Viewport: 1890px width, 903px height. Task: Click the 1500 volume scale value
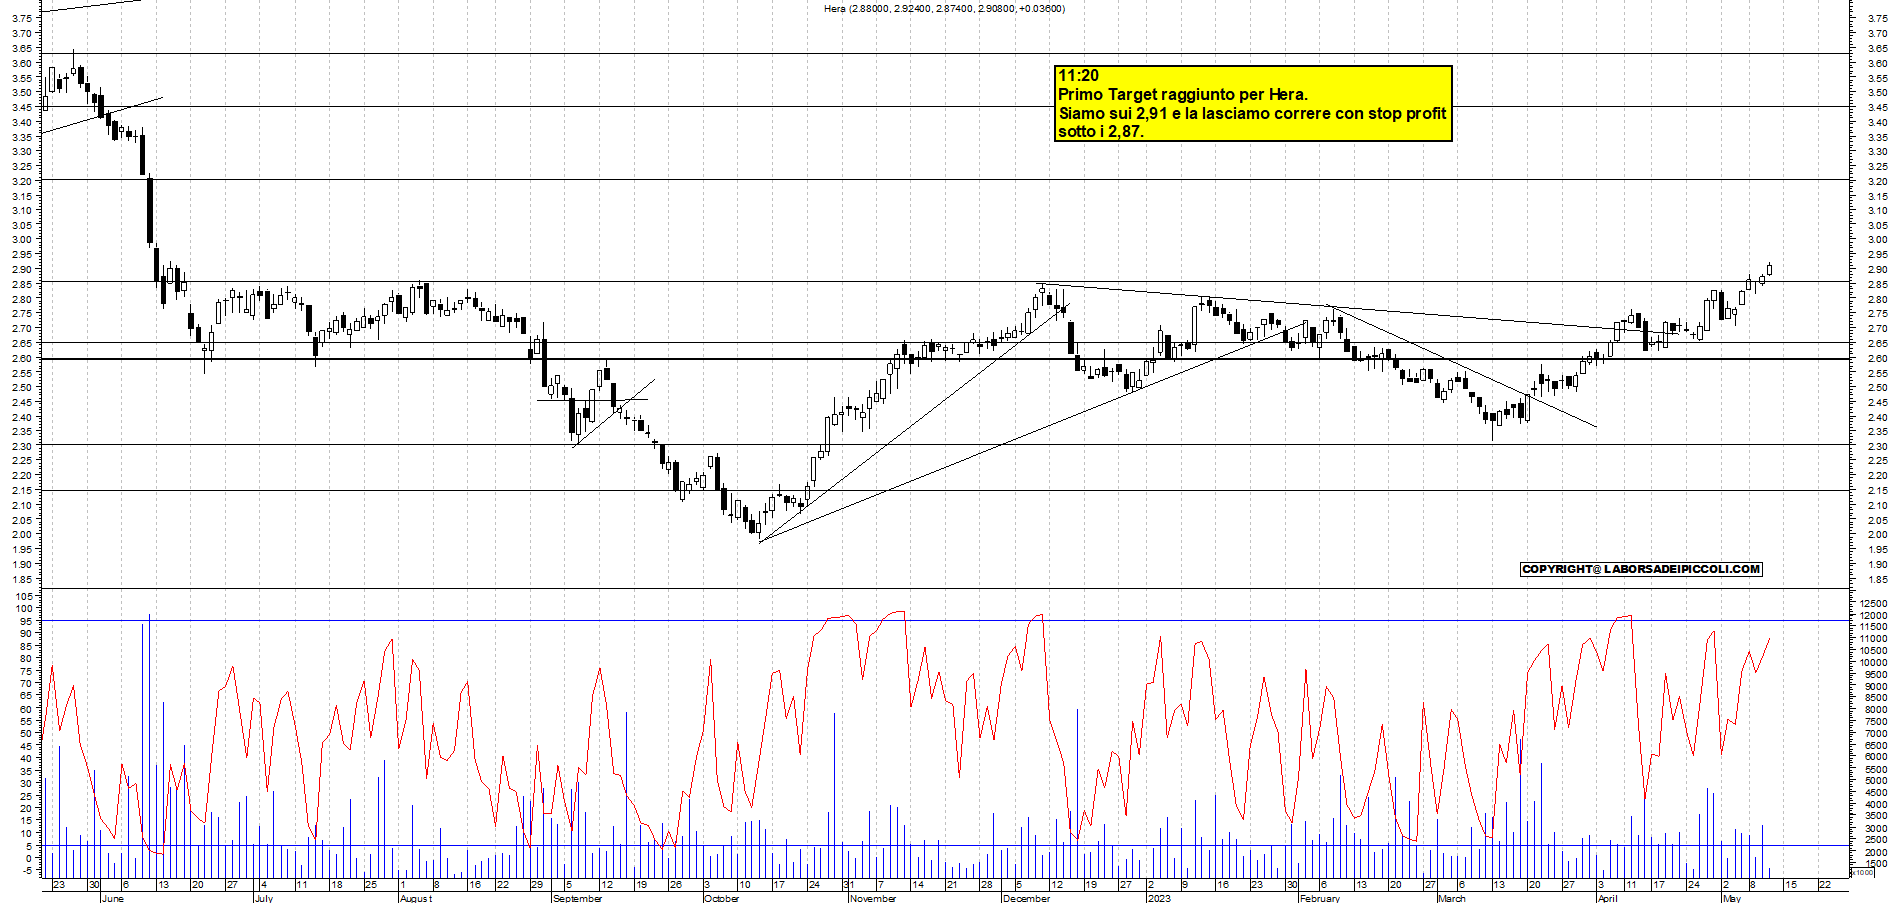pyautogui.click(x=1875, y=863)
